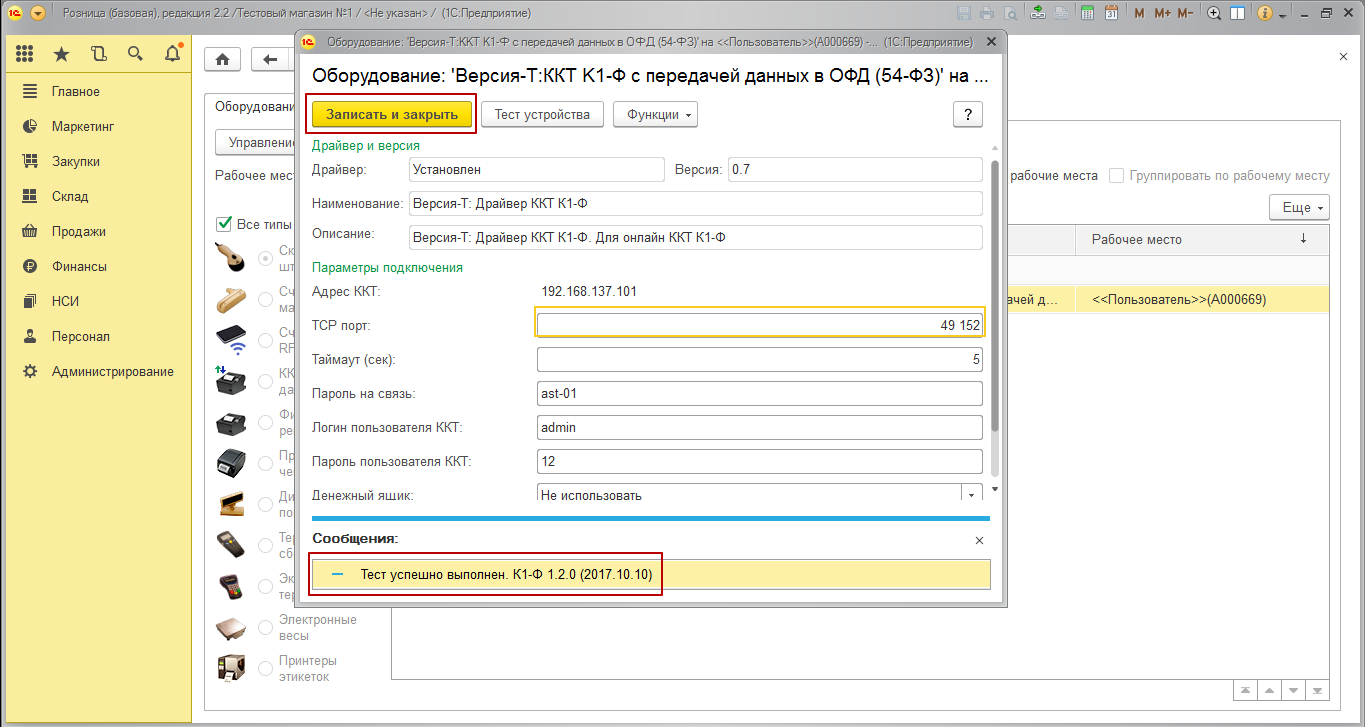Image resolution: width=1365 pixels, height=727 pixels.
Task: Click the printer icon in the title bar
Action: pyautogui.click(x=987, y=14)
